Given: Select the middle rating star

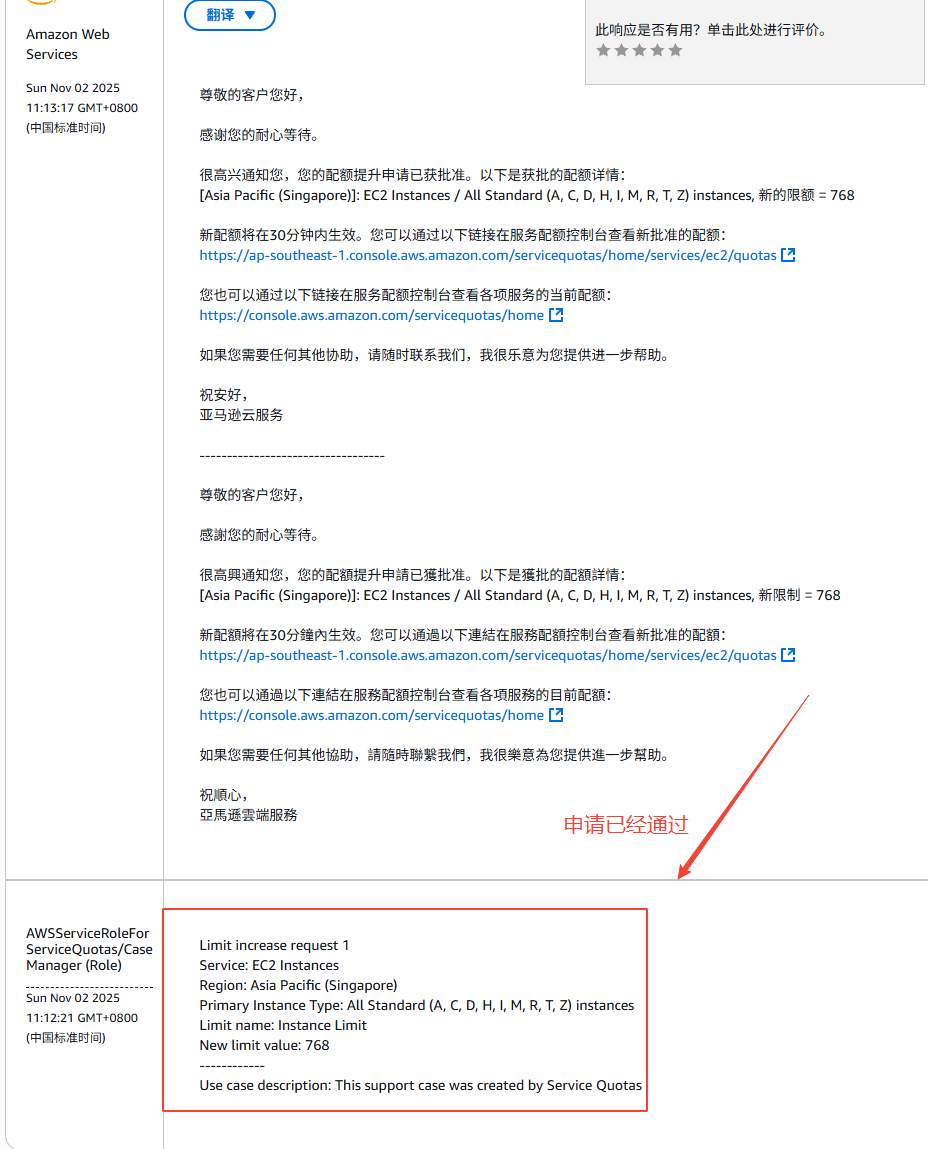Looking at the screenshot, I should (638, 49).
